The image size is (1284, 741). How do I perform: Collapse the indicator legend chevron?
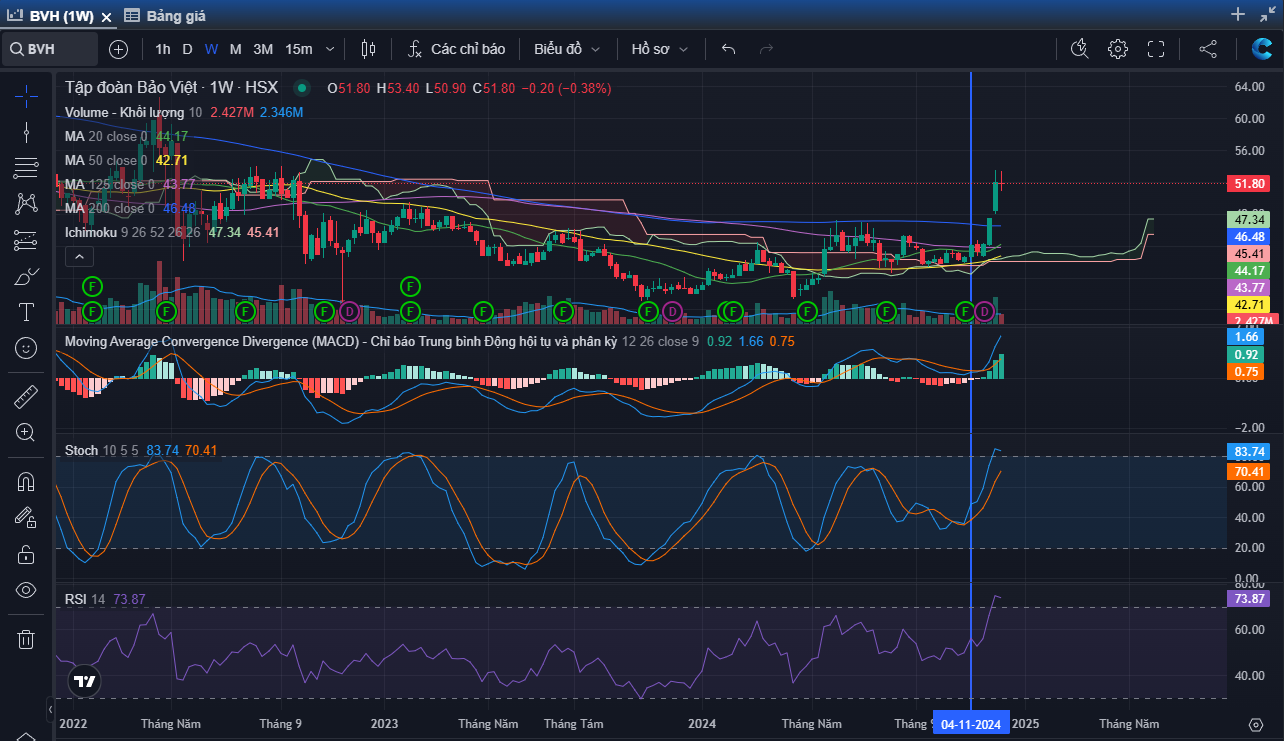[78, 257]
